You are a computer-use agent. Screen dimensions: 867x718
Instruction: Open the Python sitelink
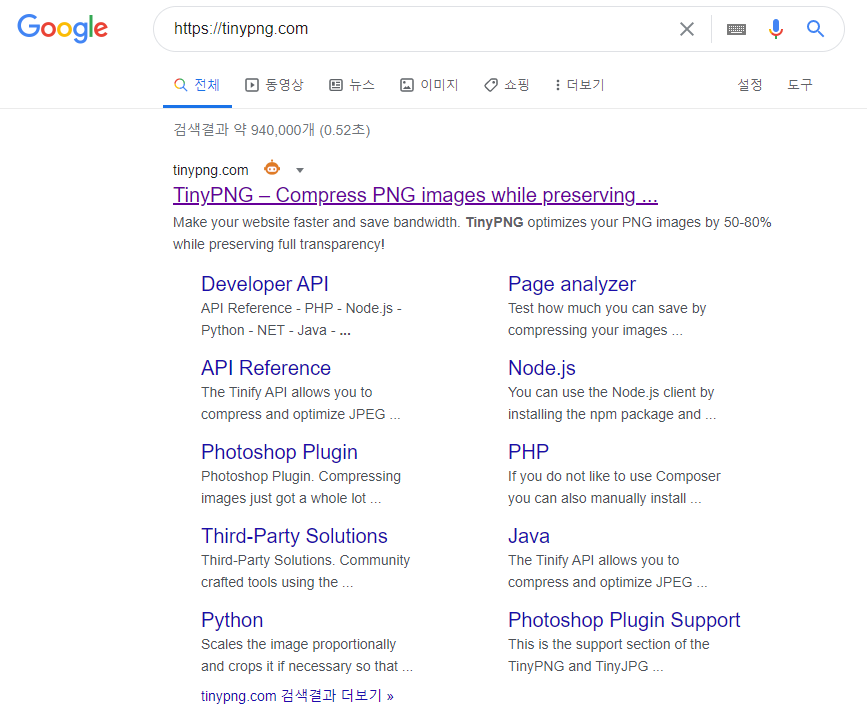click(232, 620)
